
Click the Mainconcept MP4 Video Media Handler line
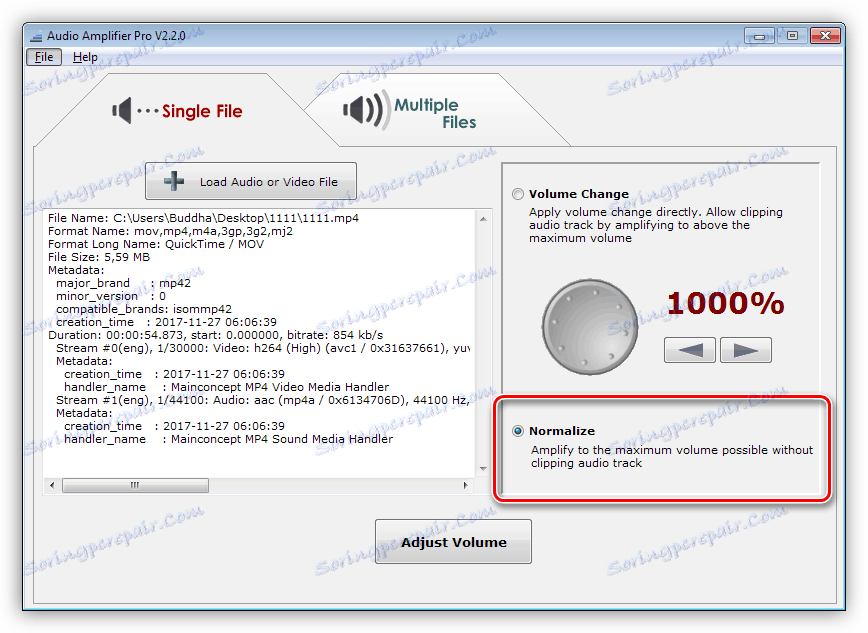(226, 387)
